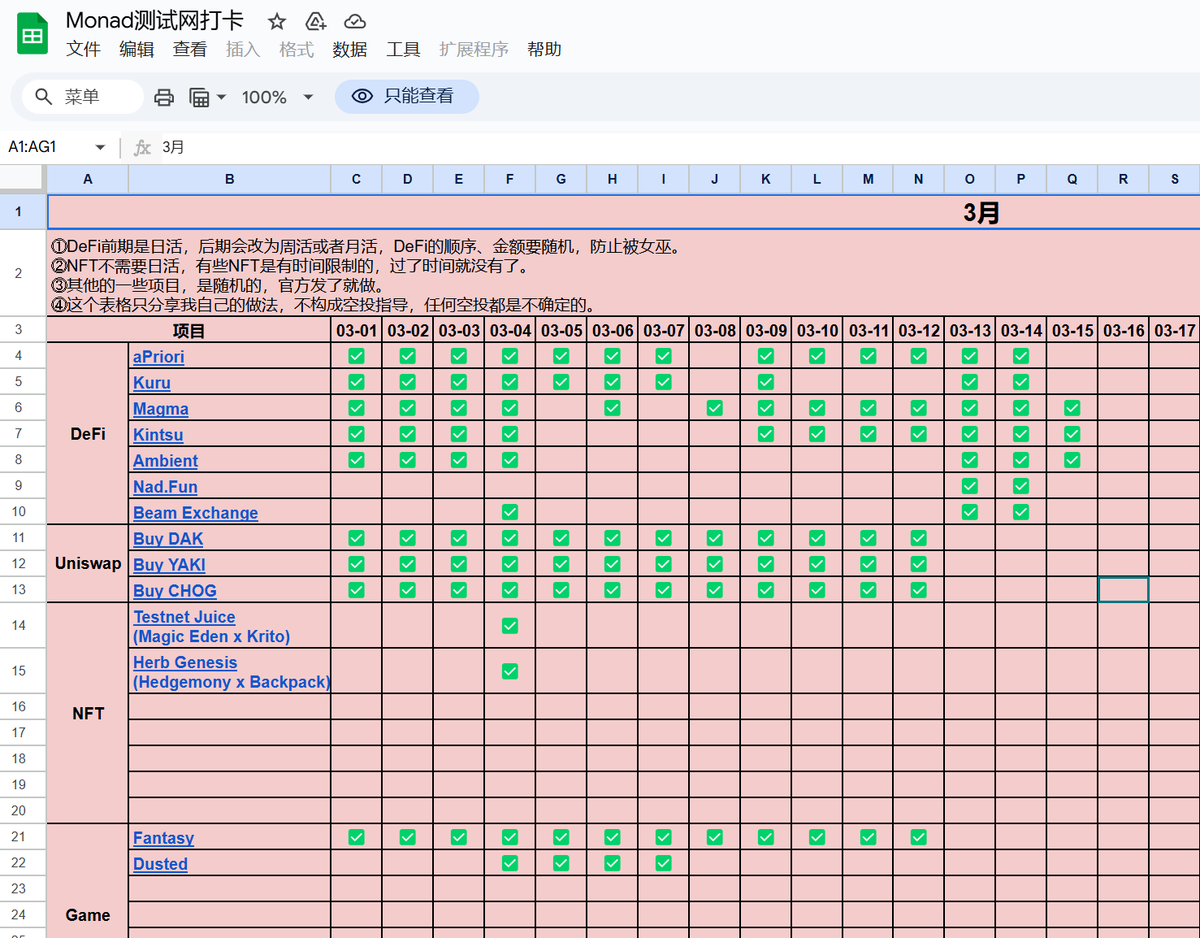Select the Uniswap category cell
1200x938 pixels.
(x=88, y=564)
